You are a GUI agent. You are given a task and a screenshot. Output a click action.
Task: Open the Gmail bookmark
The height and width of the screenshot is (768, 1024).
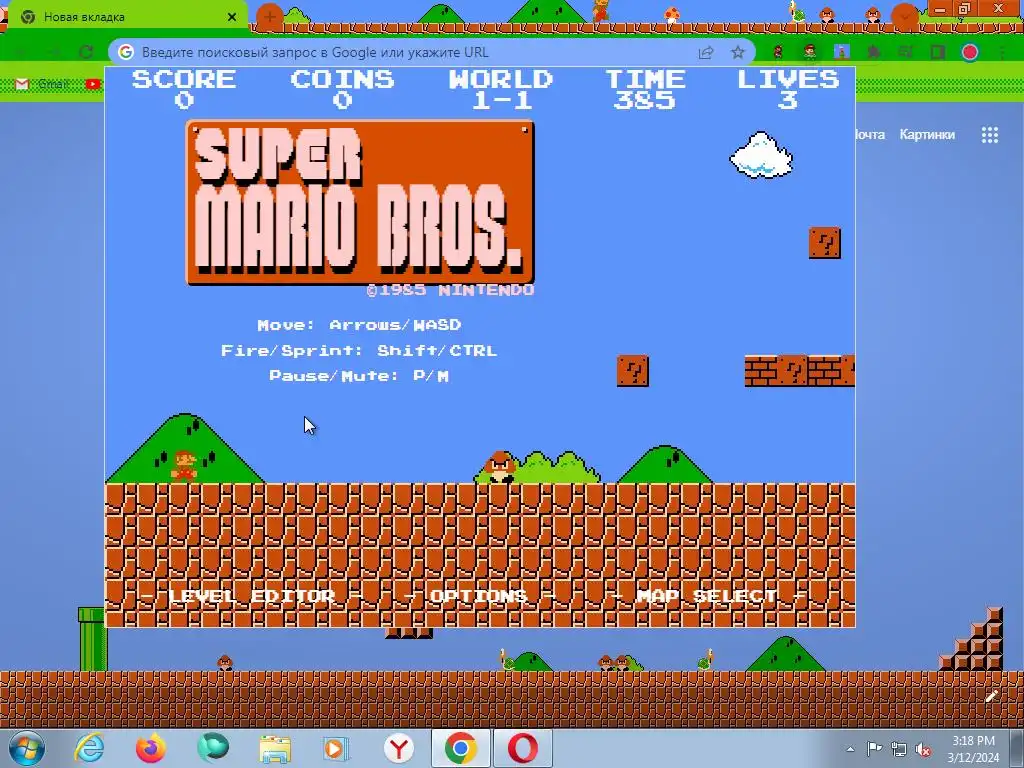click(x=42, y=84)
